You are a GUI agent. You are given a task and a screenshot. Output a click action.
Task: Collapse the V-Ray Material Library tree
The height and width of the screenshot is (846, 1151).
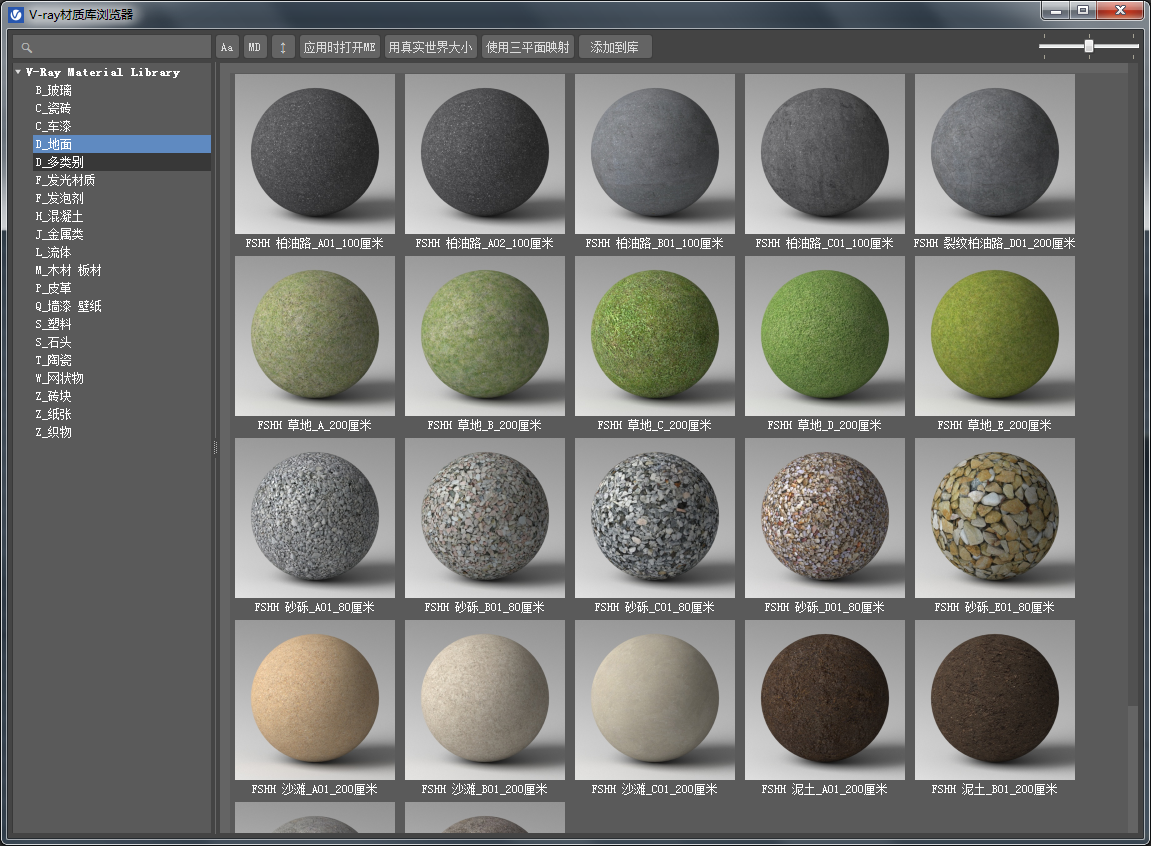coord(18,72)
